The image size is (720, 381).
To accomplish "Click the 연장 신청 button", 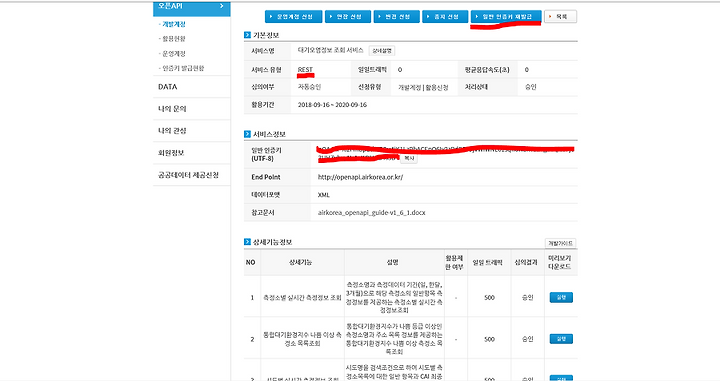I will pos(348,17).
